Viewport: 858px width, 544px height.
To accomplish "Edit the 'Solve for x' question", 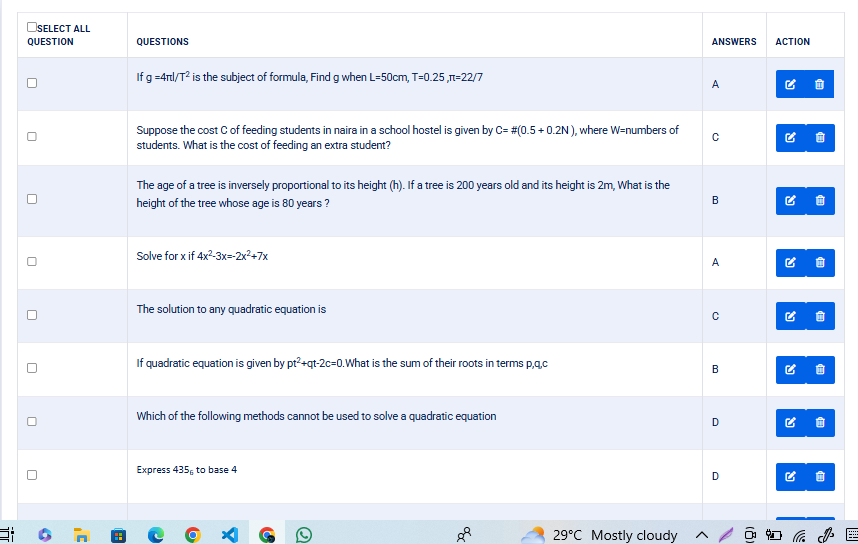I will pos(790,263).
